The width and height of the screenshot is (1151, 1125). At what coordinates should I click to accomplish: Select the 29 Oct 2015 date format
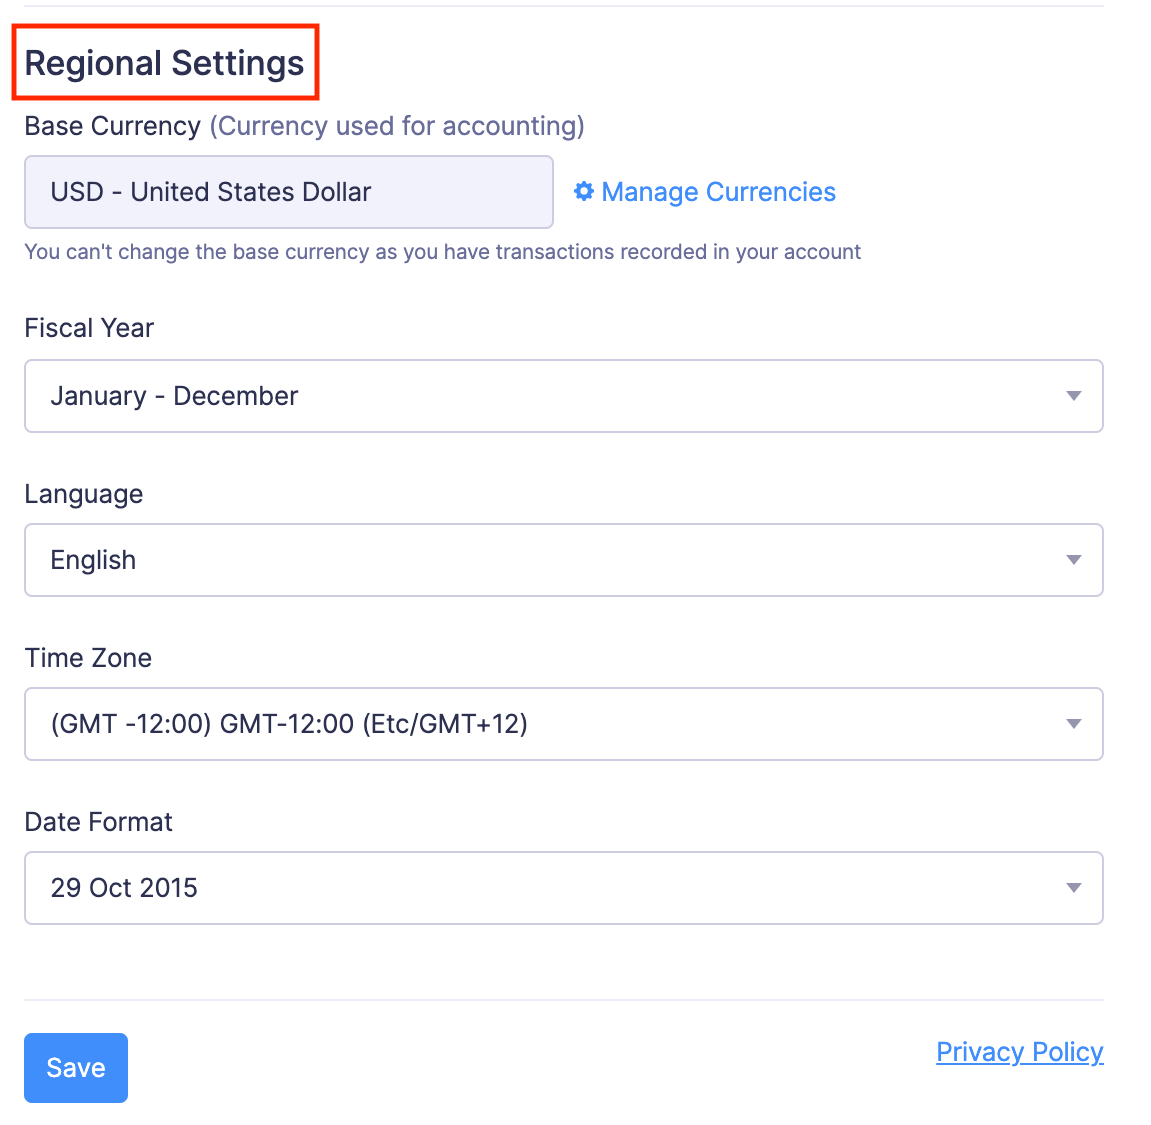[124, 888]
